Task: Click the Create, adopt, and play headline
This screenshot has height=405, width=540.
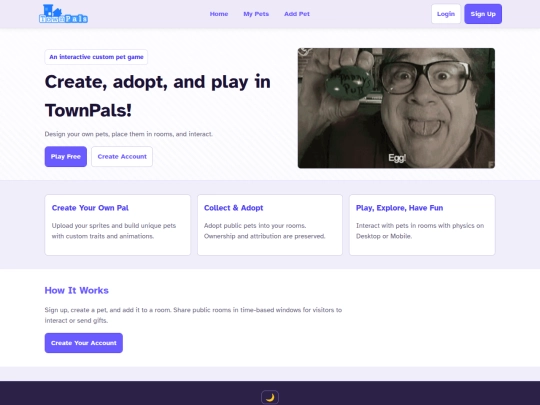Action: (158, 96)
